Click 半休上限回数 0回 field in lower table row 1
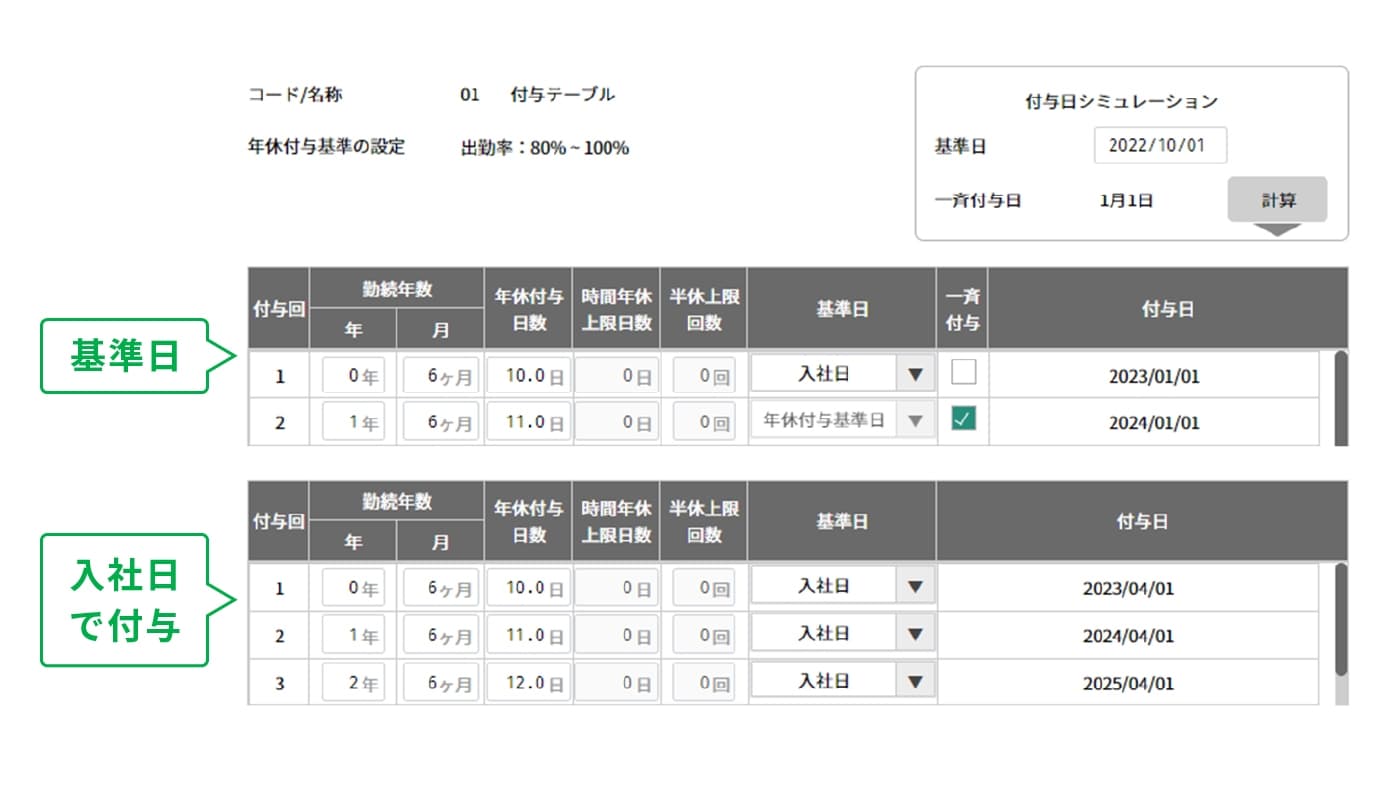Image resolution: width=1400 pixels, height=786 pixels. 704,588
